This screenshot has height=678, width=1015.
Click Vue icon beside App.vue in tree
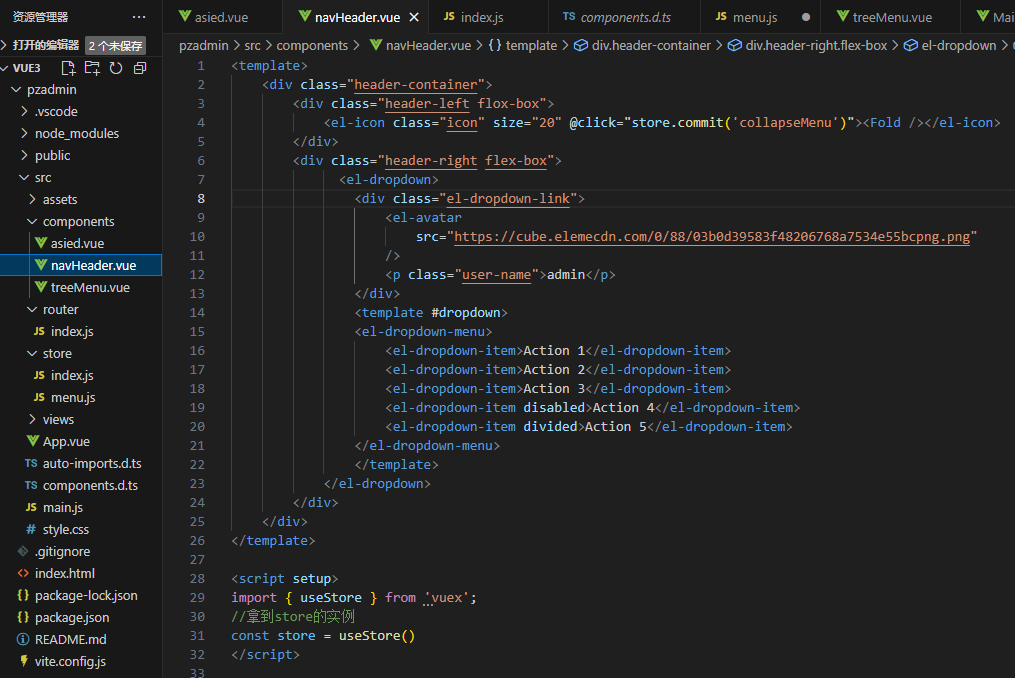[x=33, y=441]
